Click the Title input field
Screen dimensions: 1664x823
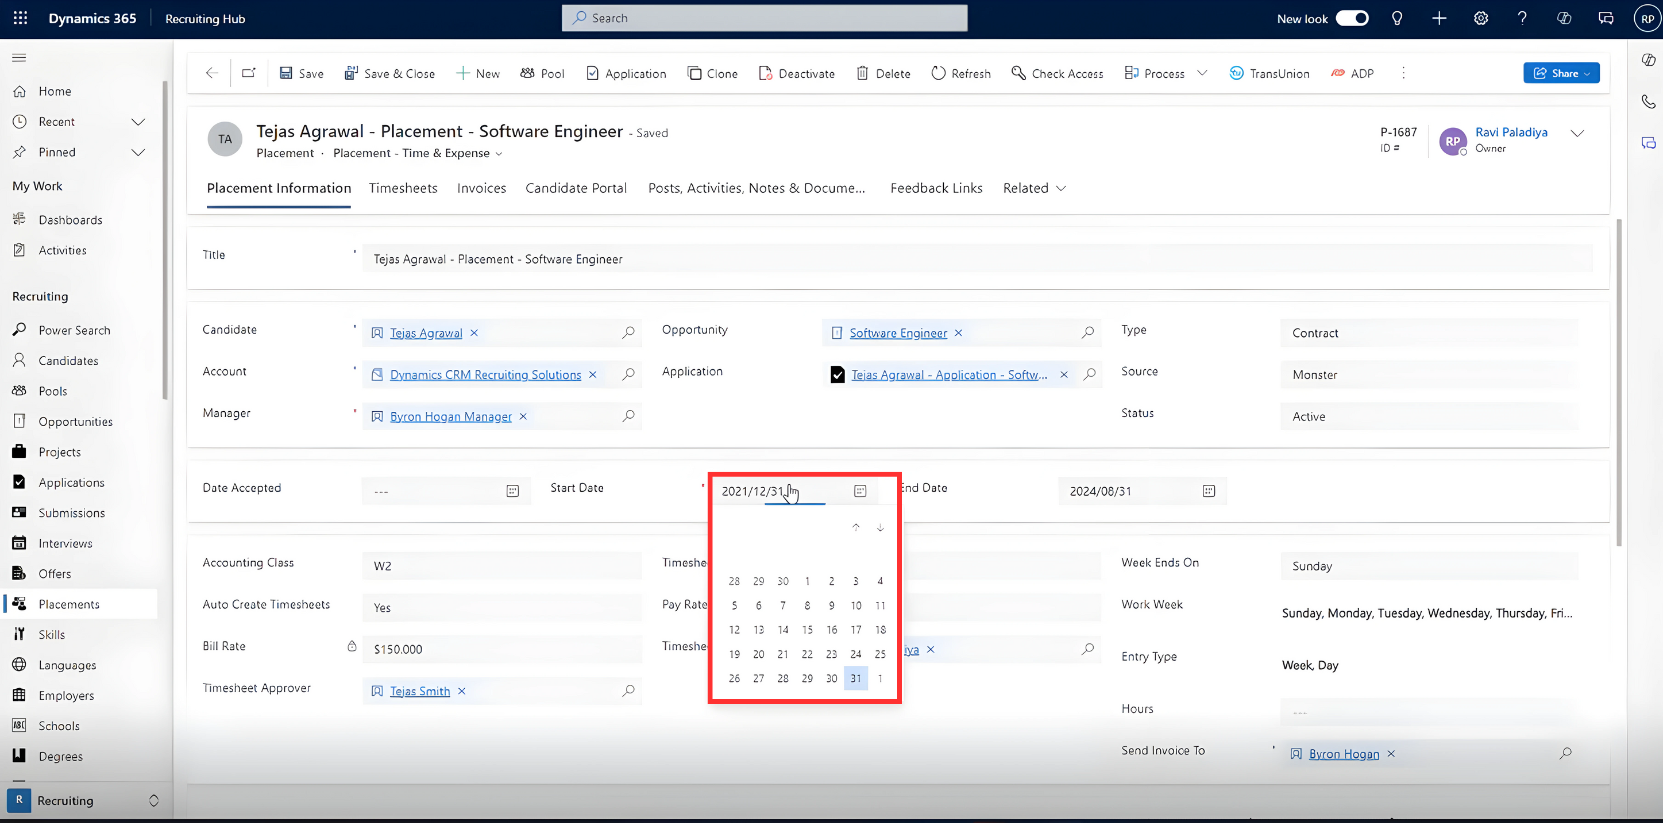coord(978,259)
